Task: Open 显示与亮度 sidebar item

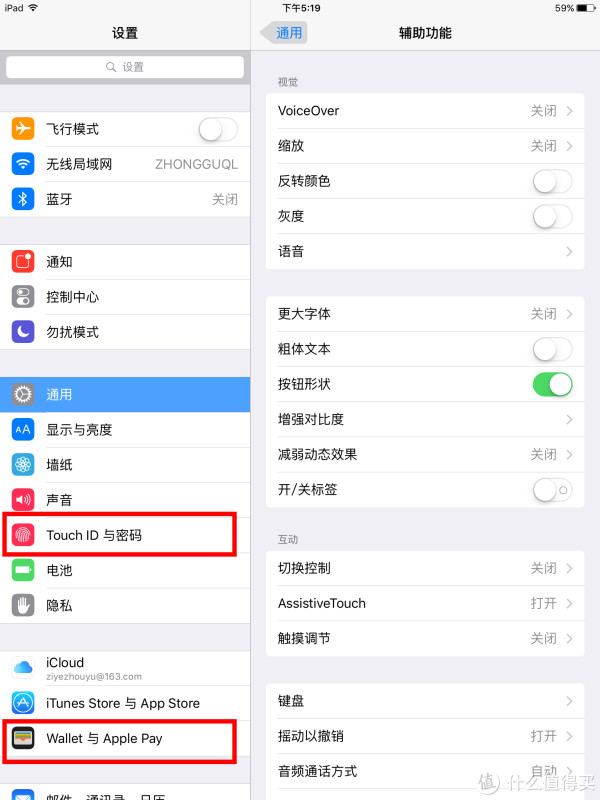Action: pyautogui.click(x=125, y=430)
